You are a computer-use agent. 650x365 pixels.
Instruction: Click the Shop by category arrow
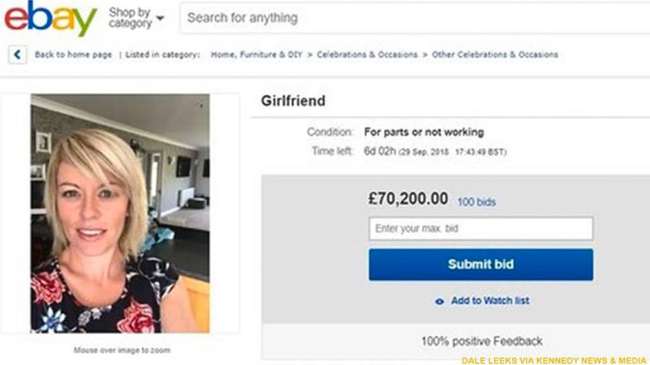coord(160,18)
